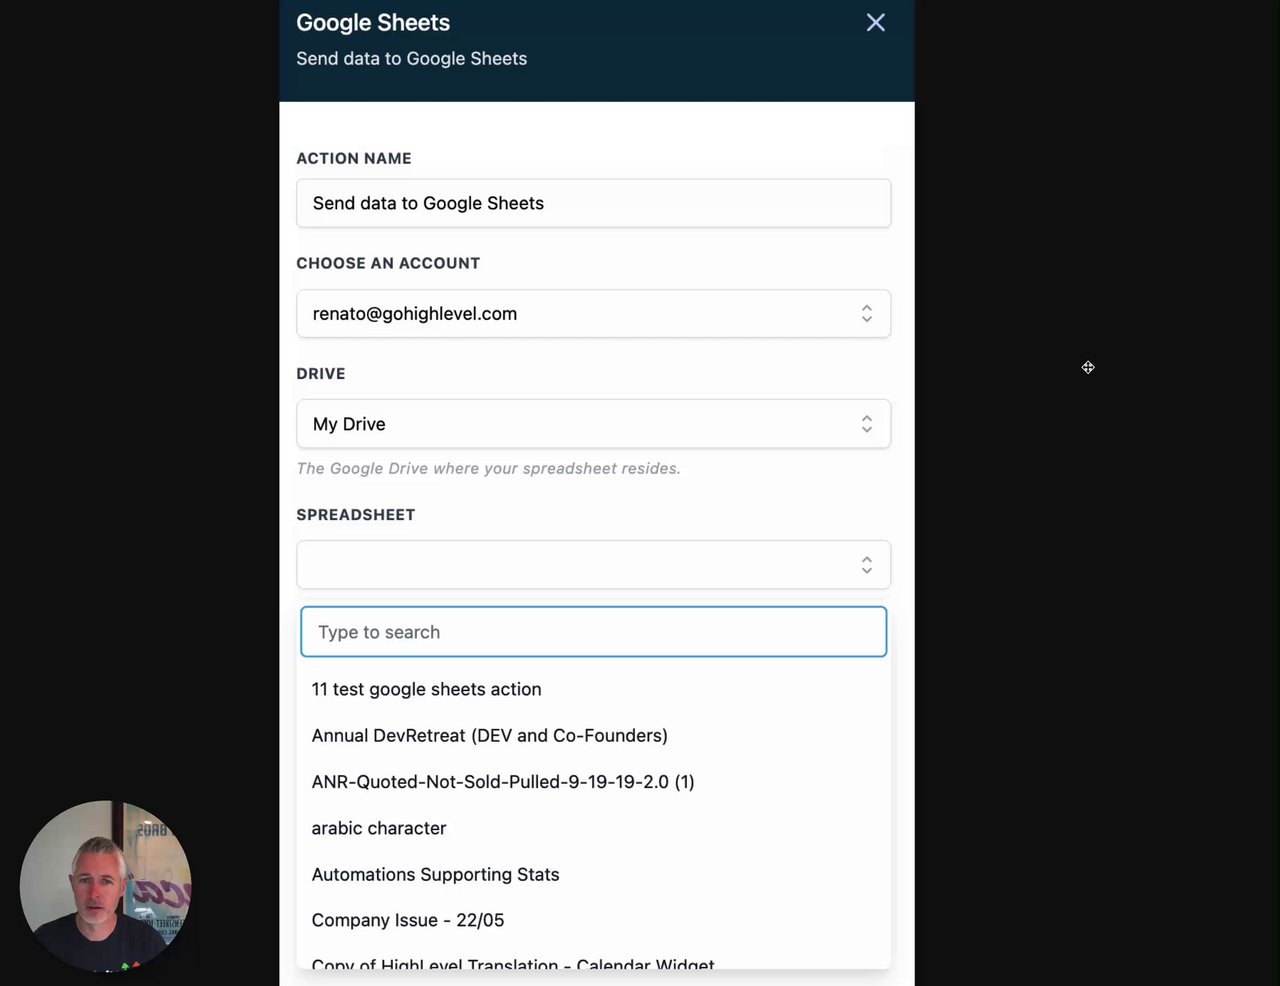
Task: Open the Drive dropdown showing My Drive
Action: pos(593,424)
